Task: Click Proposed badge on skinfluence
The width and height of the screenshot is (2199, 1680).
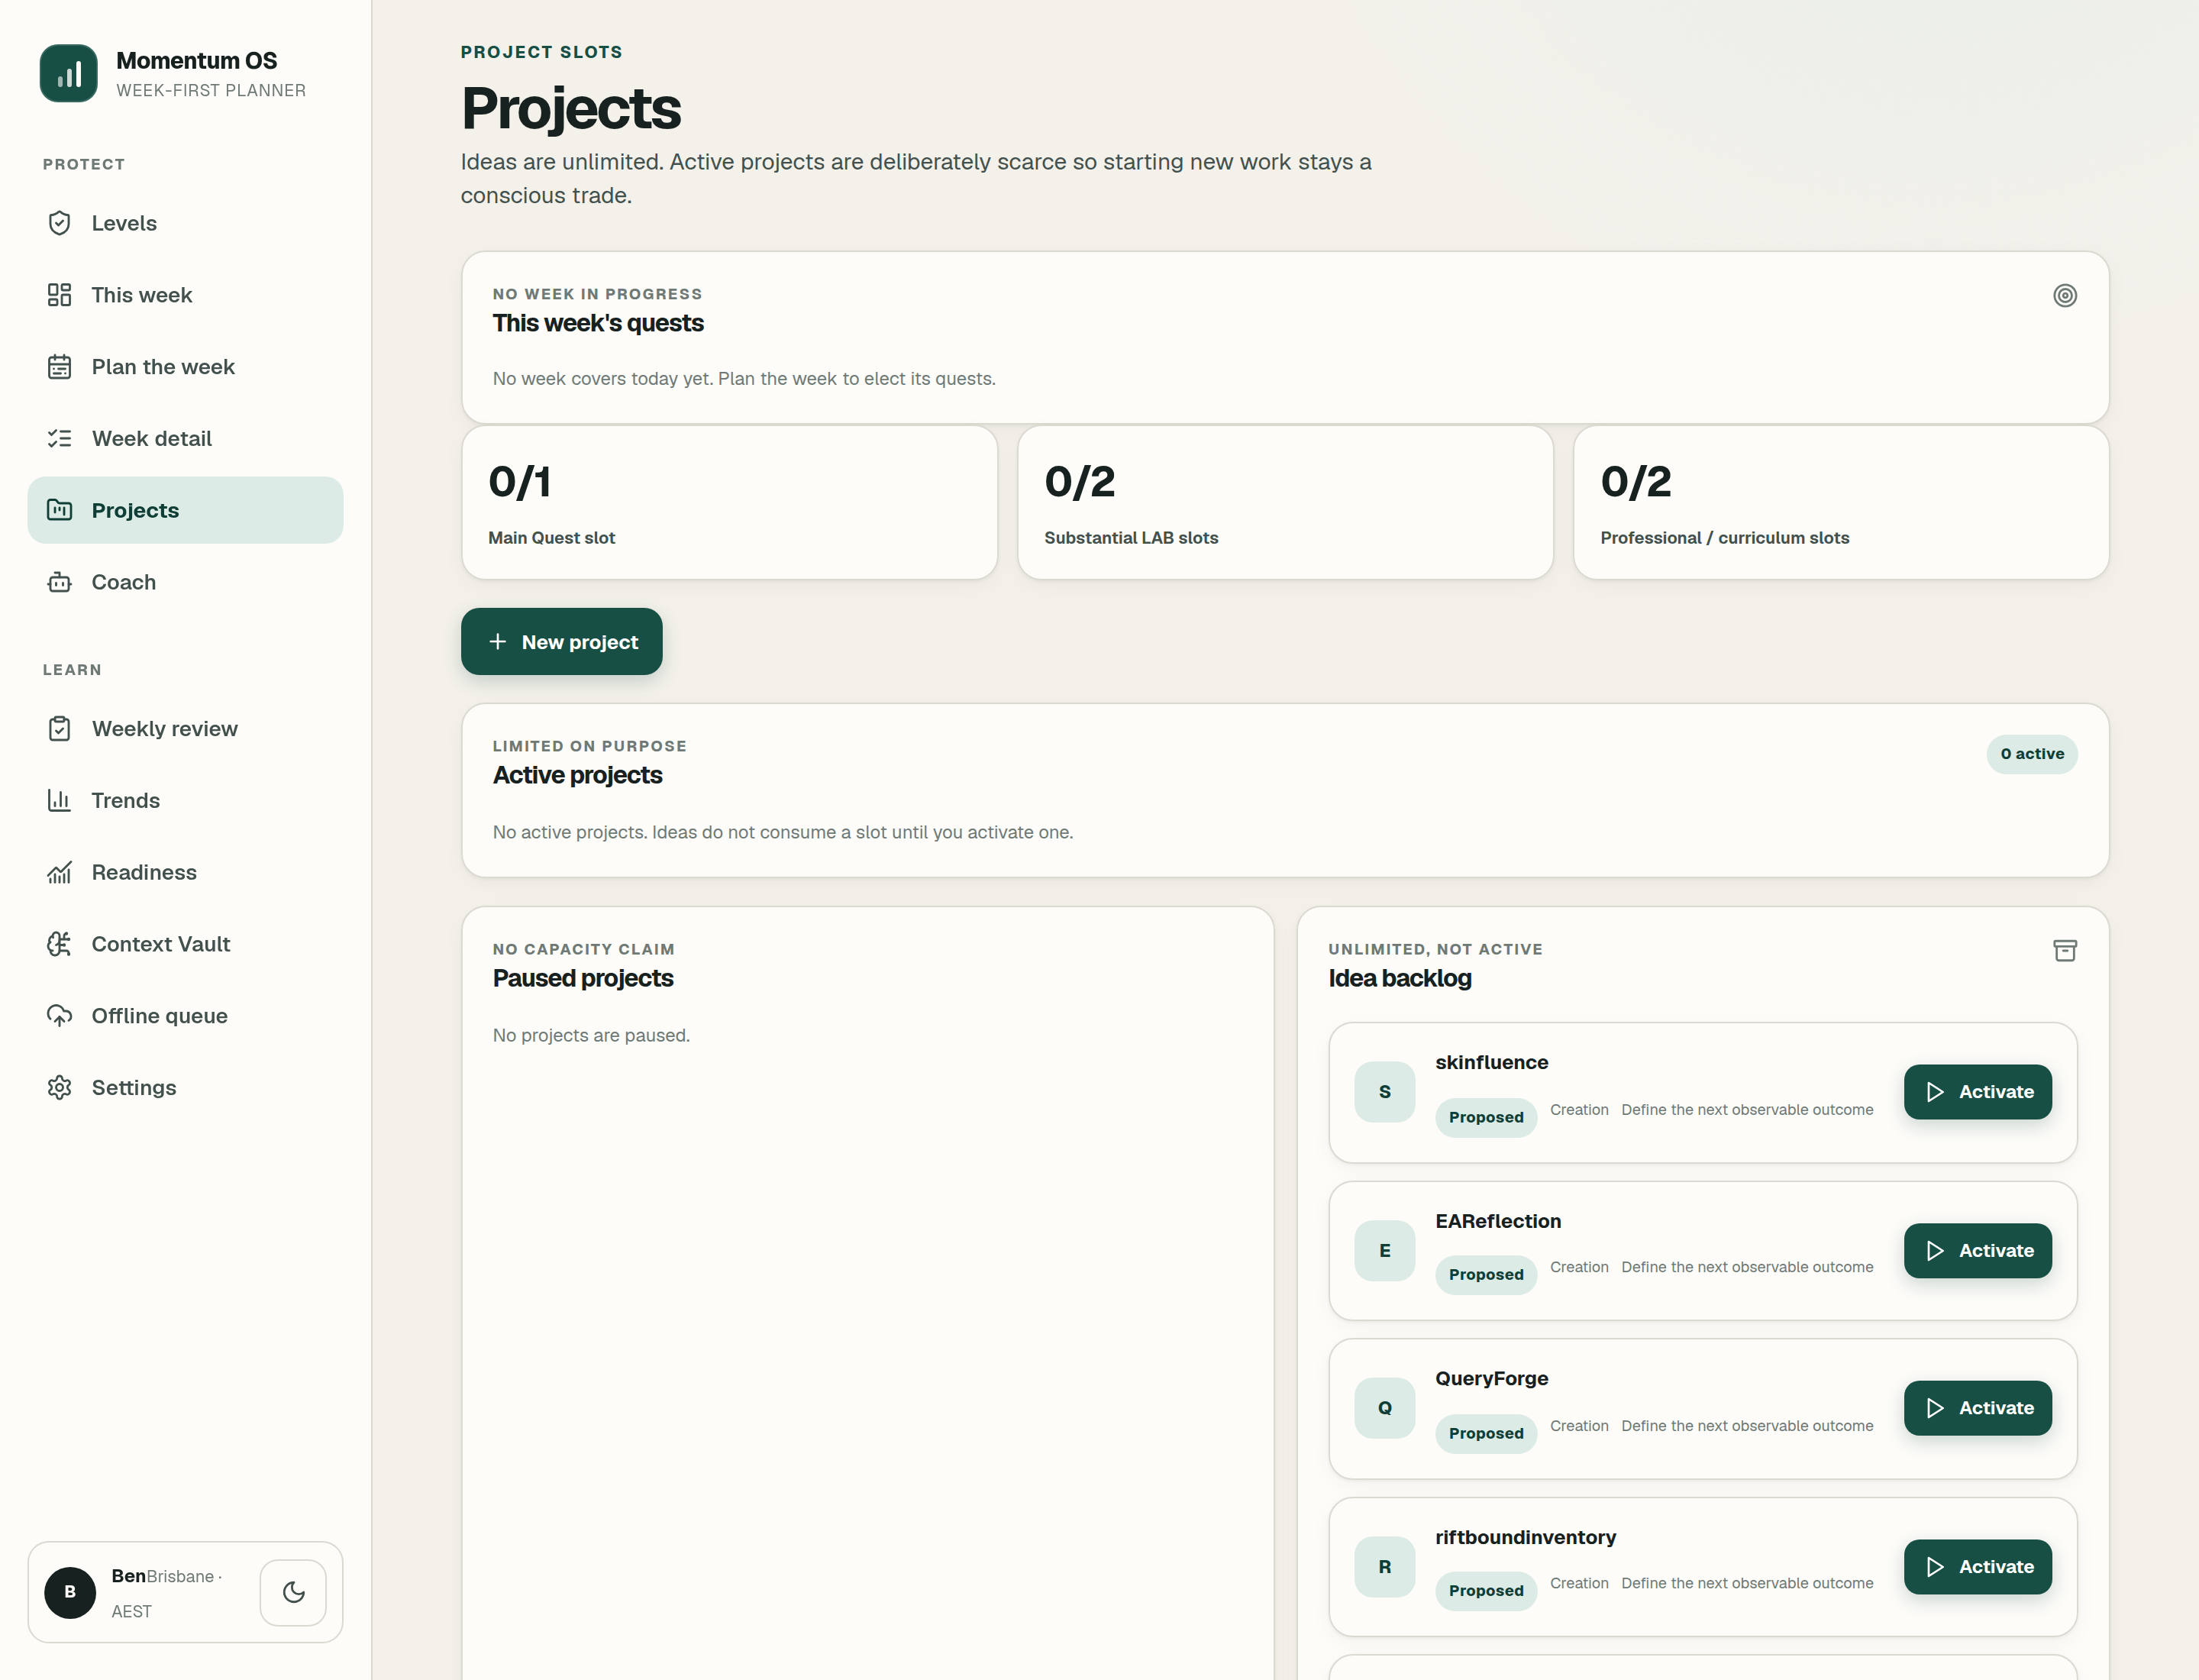Action: 1486,1118
